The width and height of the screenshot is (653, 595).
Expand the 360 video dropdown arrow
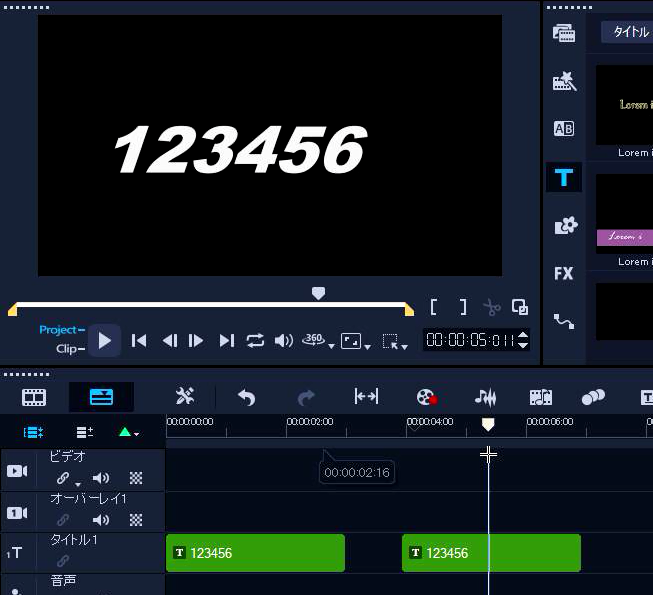click(331, 346)
